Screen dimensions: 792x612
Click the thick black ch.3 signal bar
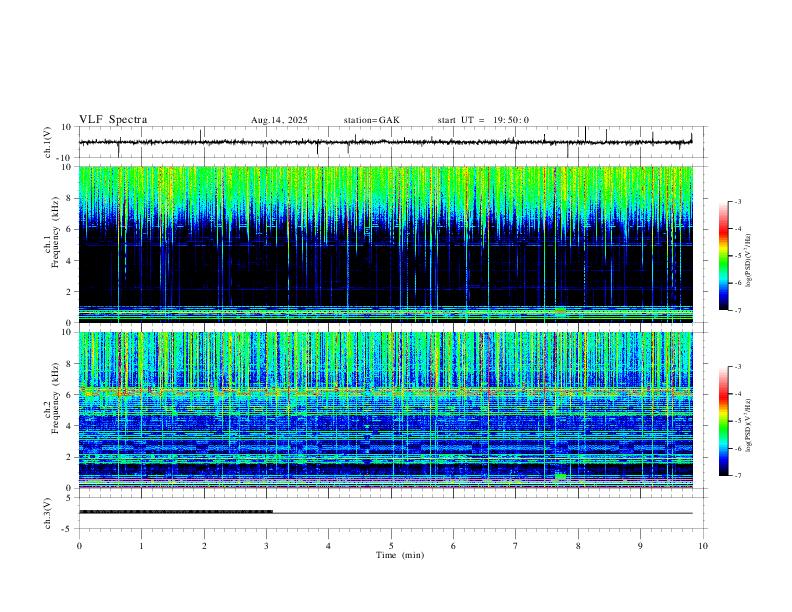coord(176,512)
